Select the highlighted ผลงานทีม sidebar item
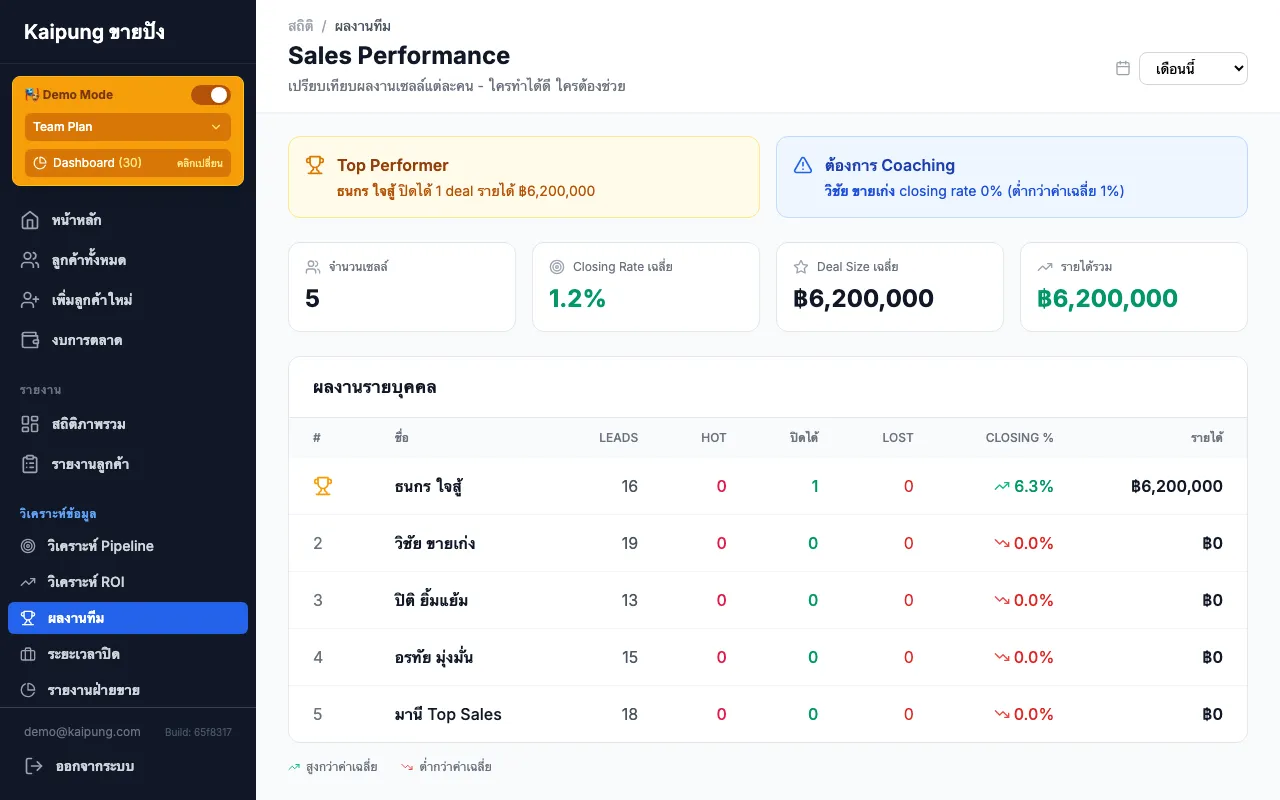 click(x=127, y=617)
